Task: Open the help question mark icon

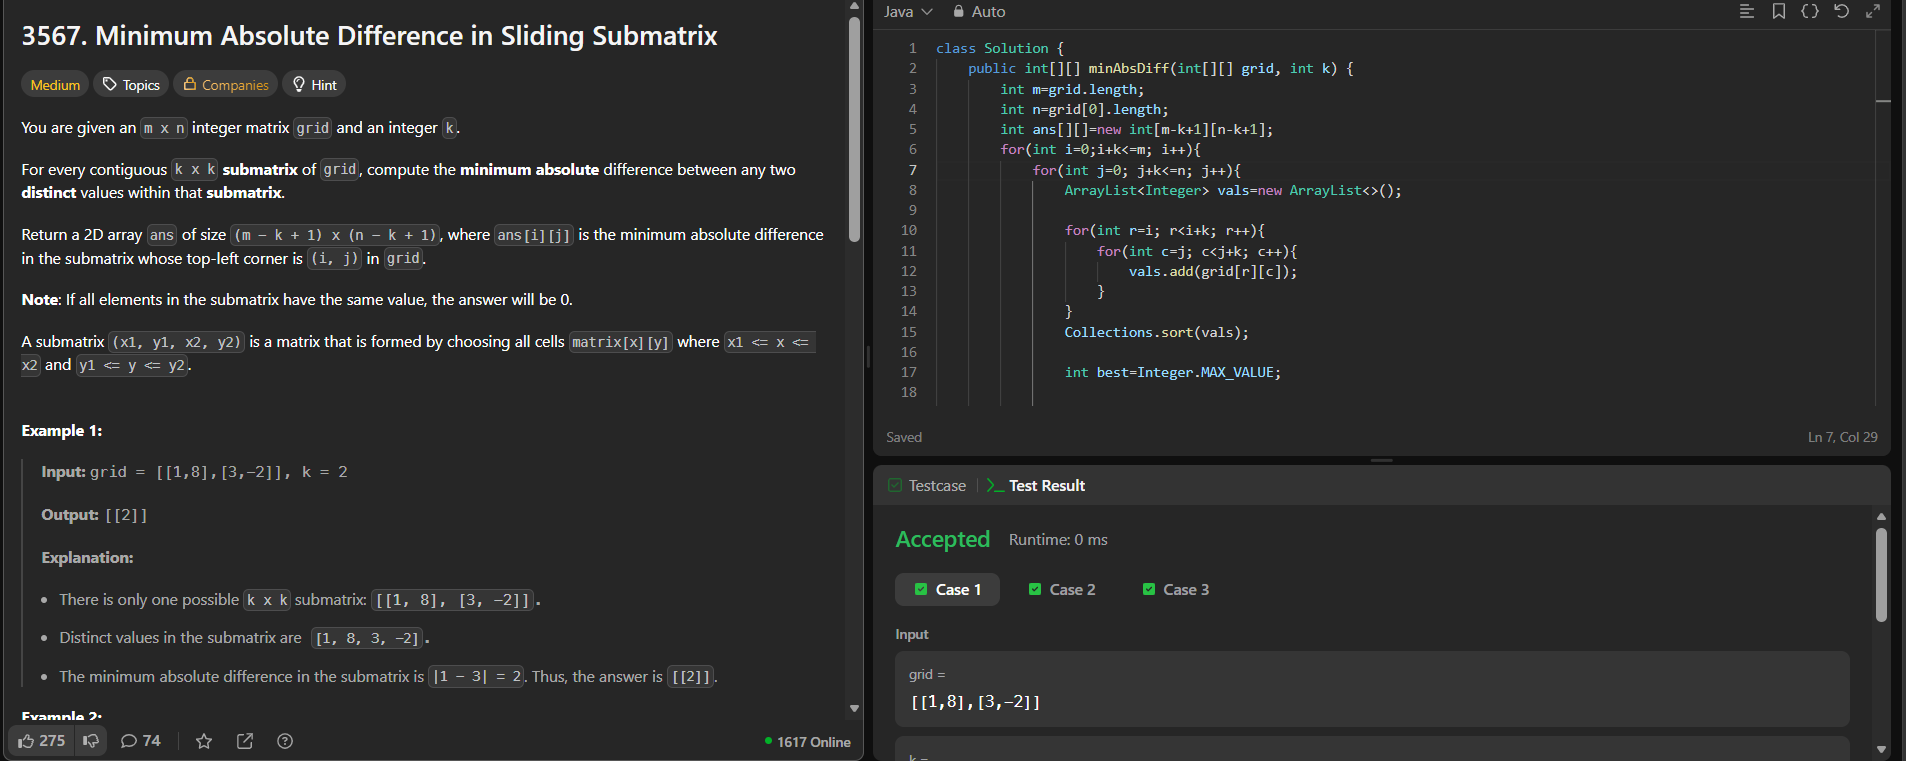Action: click(285, 741)
